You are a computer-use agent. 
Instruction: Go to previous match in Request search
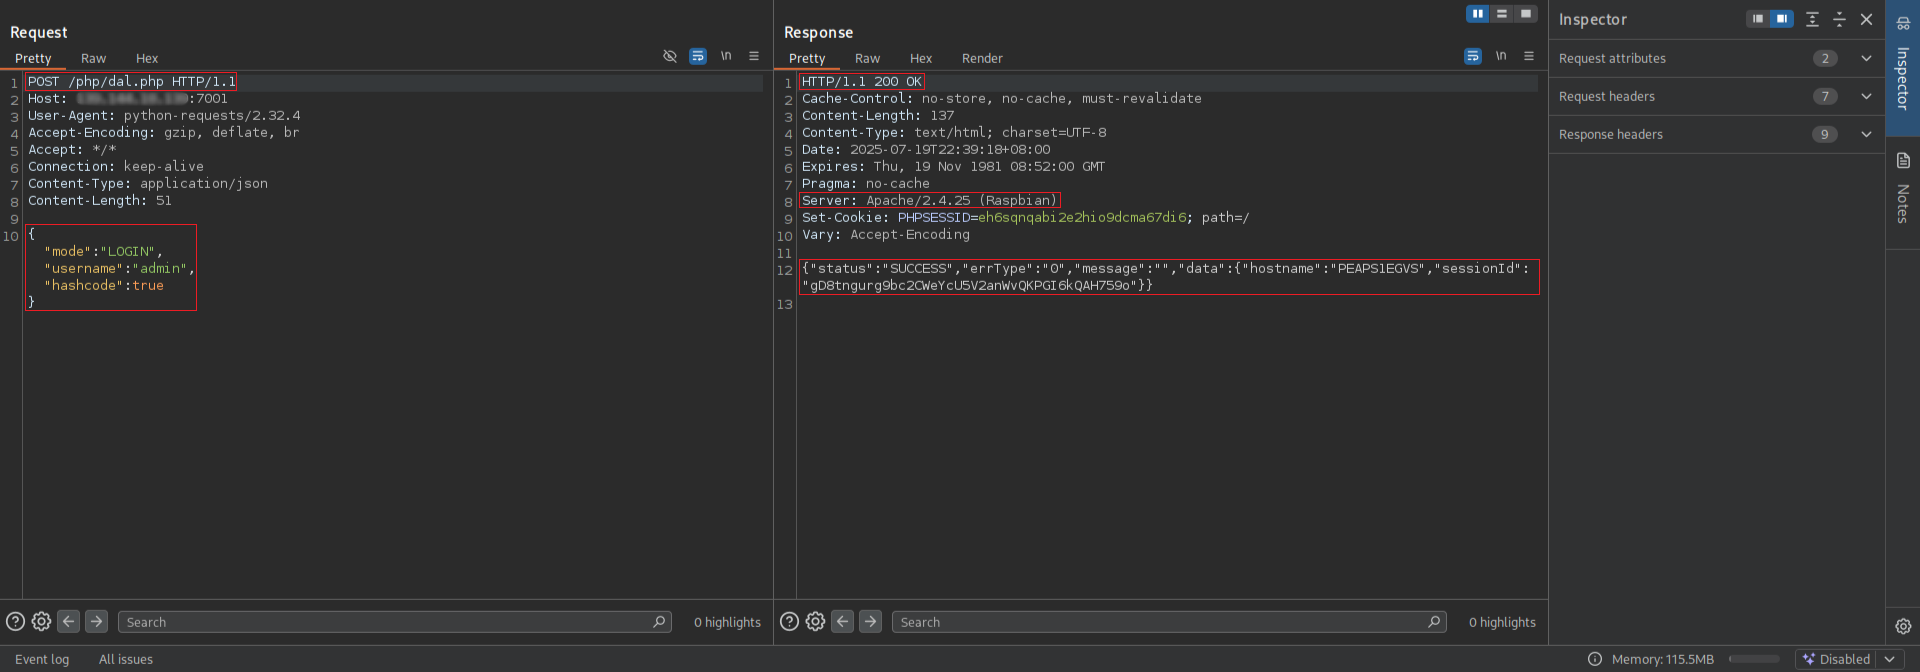click(68, 621)
